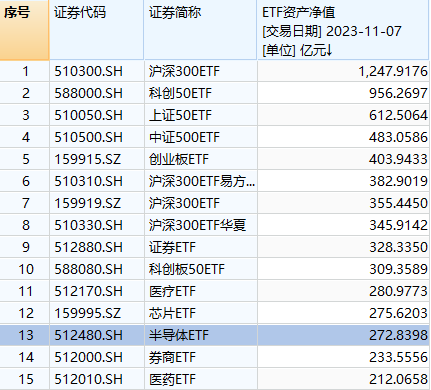Sort by ETF资产净值 column header
The image size is (431, 390).
(343, 30)
